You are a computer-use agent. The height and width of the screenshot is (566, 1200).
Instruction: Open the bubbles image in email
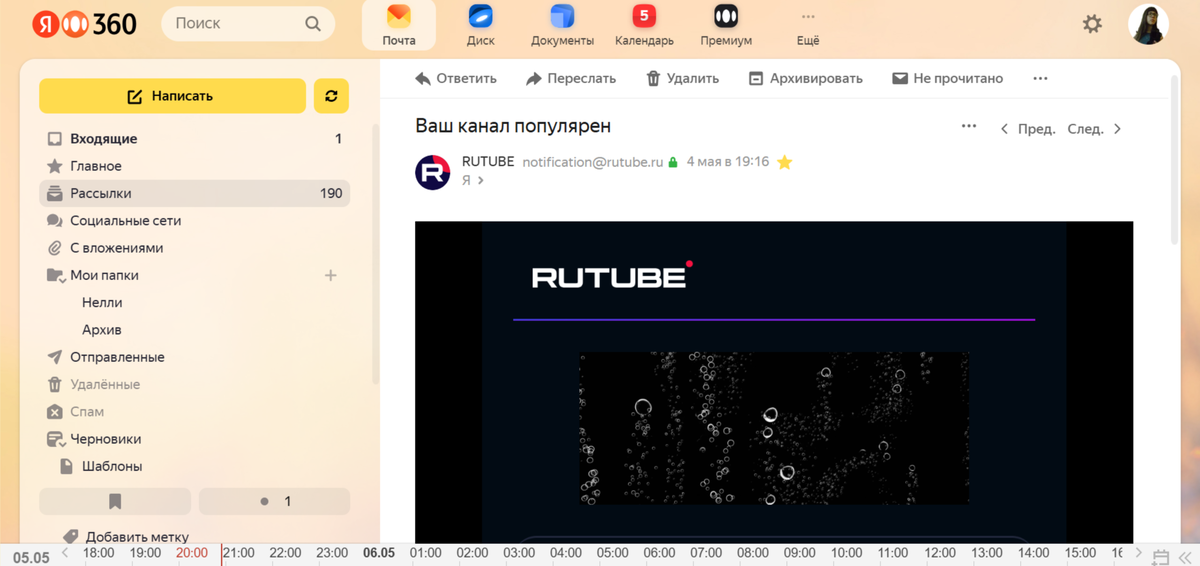point(774,428)
